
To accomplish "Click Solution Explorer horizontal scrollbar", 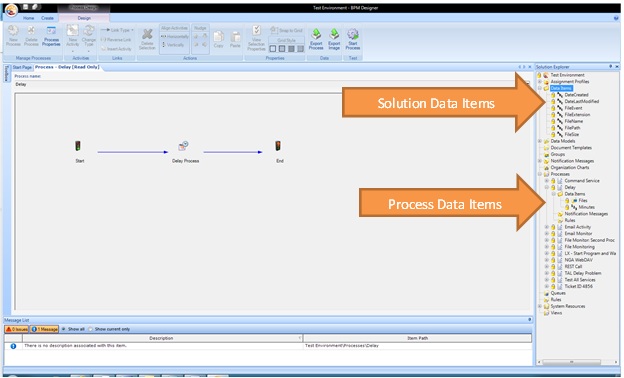I will 571,362.
